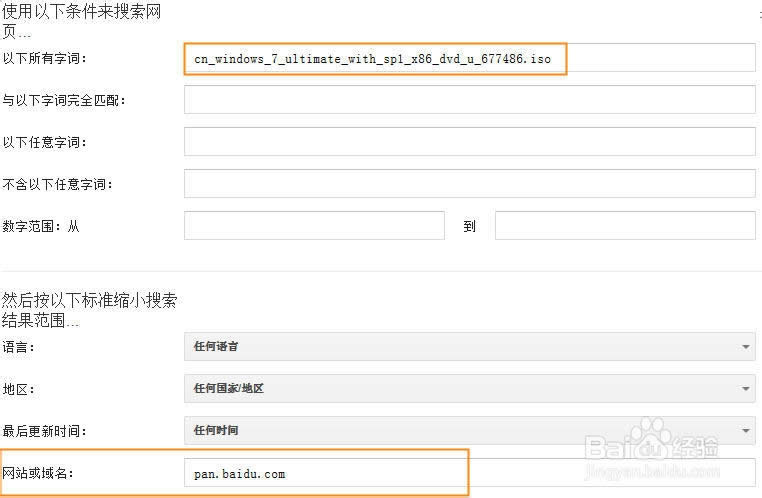Click the arrow of the language dropdown
762x498 pixels.
[745, 347]
